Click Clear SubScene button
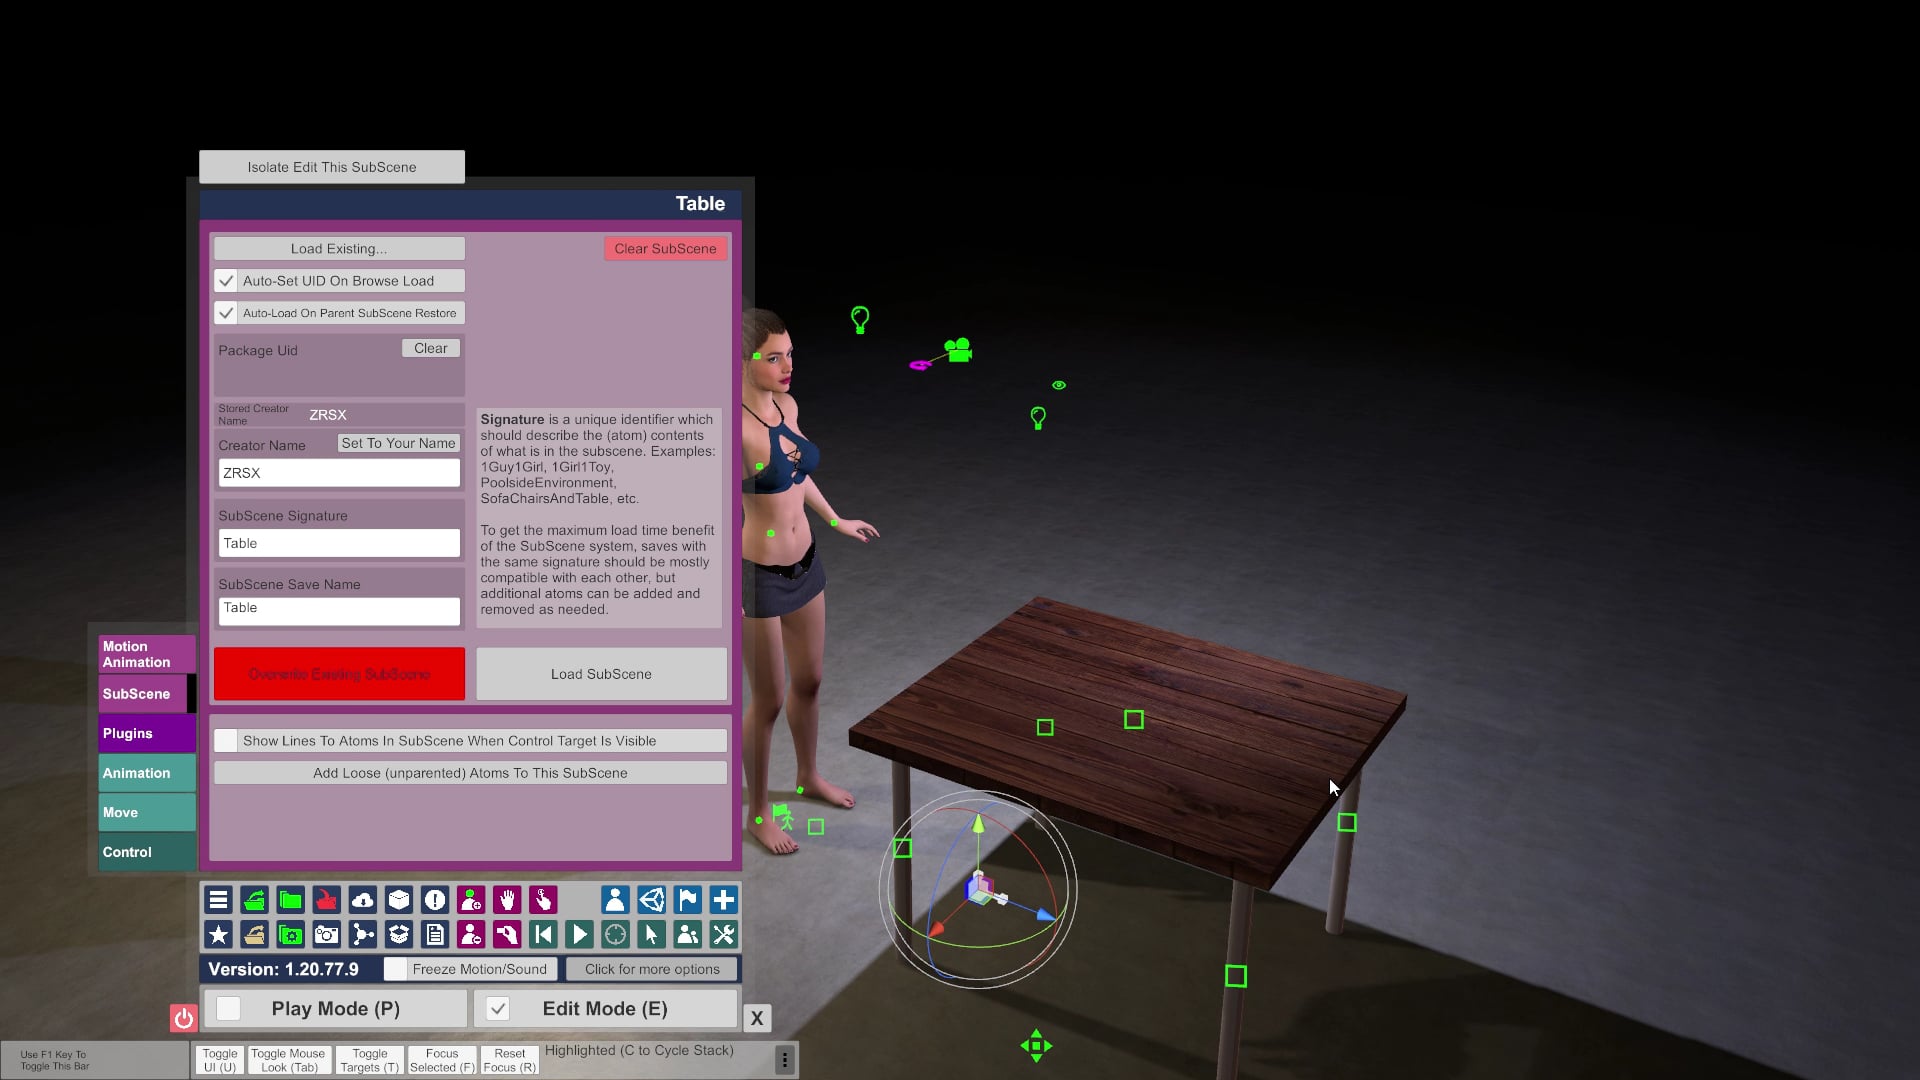The image size is (1920, 1080). (665, 248)
